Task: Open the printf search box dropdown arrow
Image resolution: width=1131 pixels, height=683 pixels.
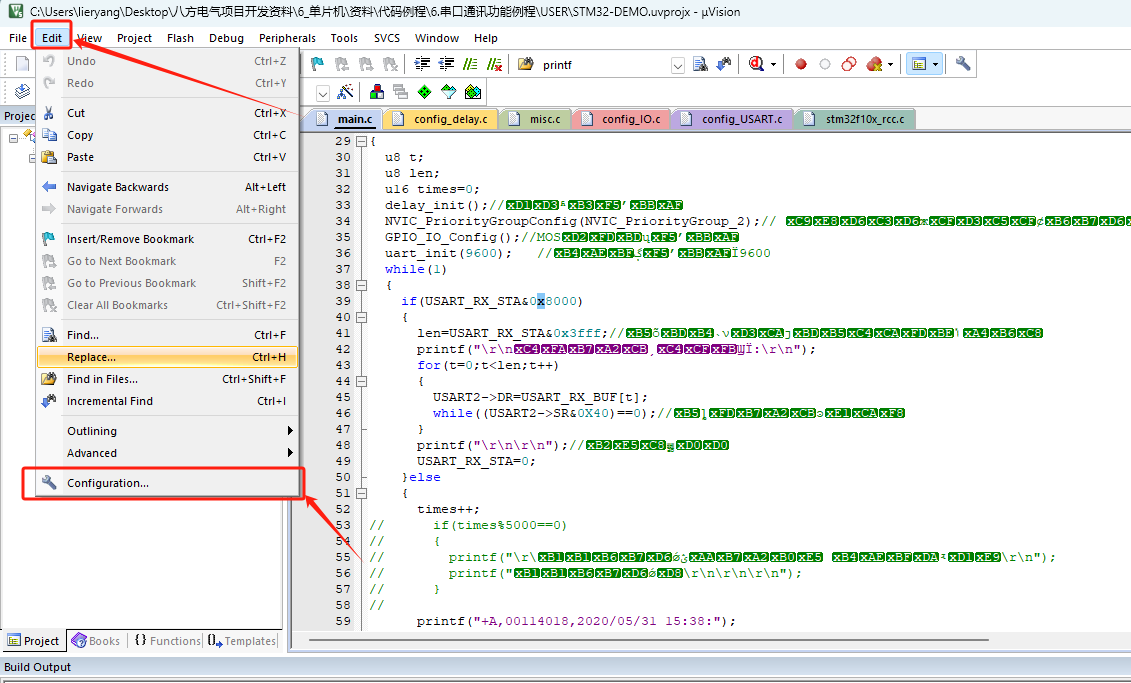Action: pos(678,65)
